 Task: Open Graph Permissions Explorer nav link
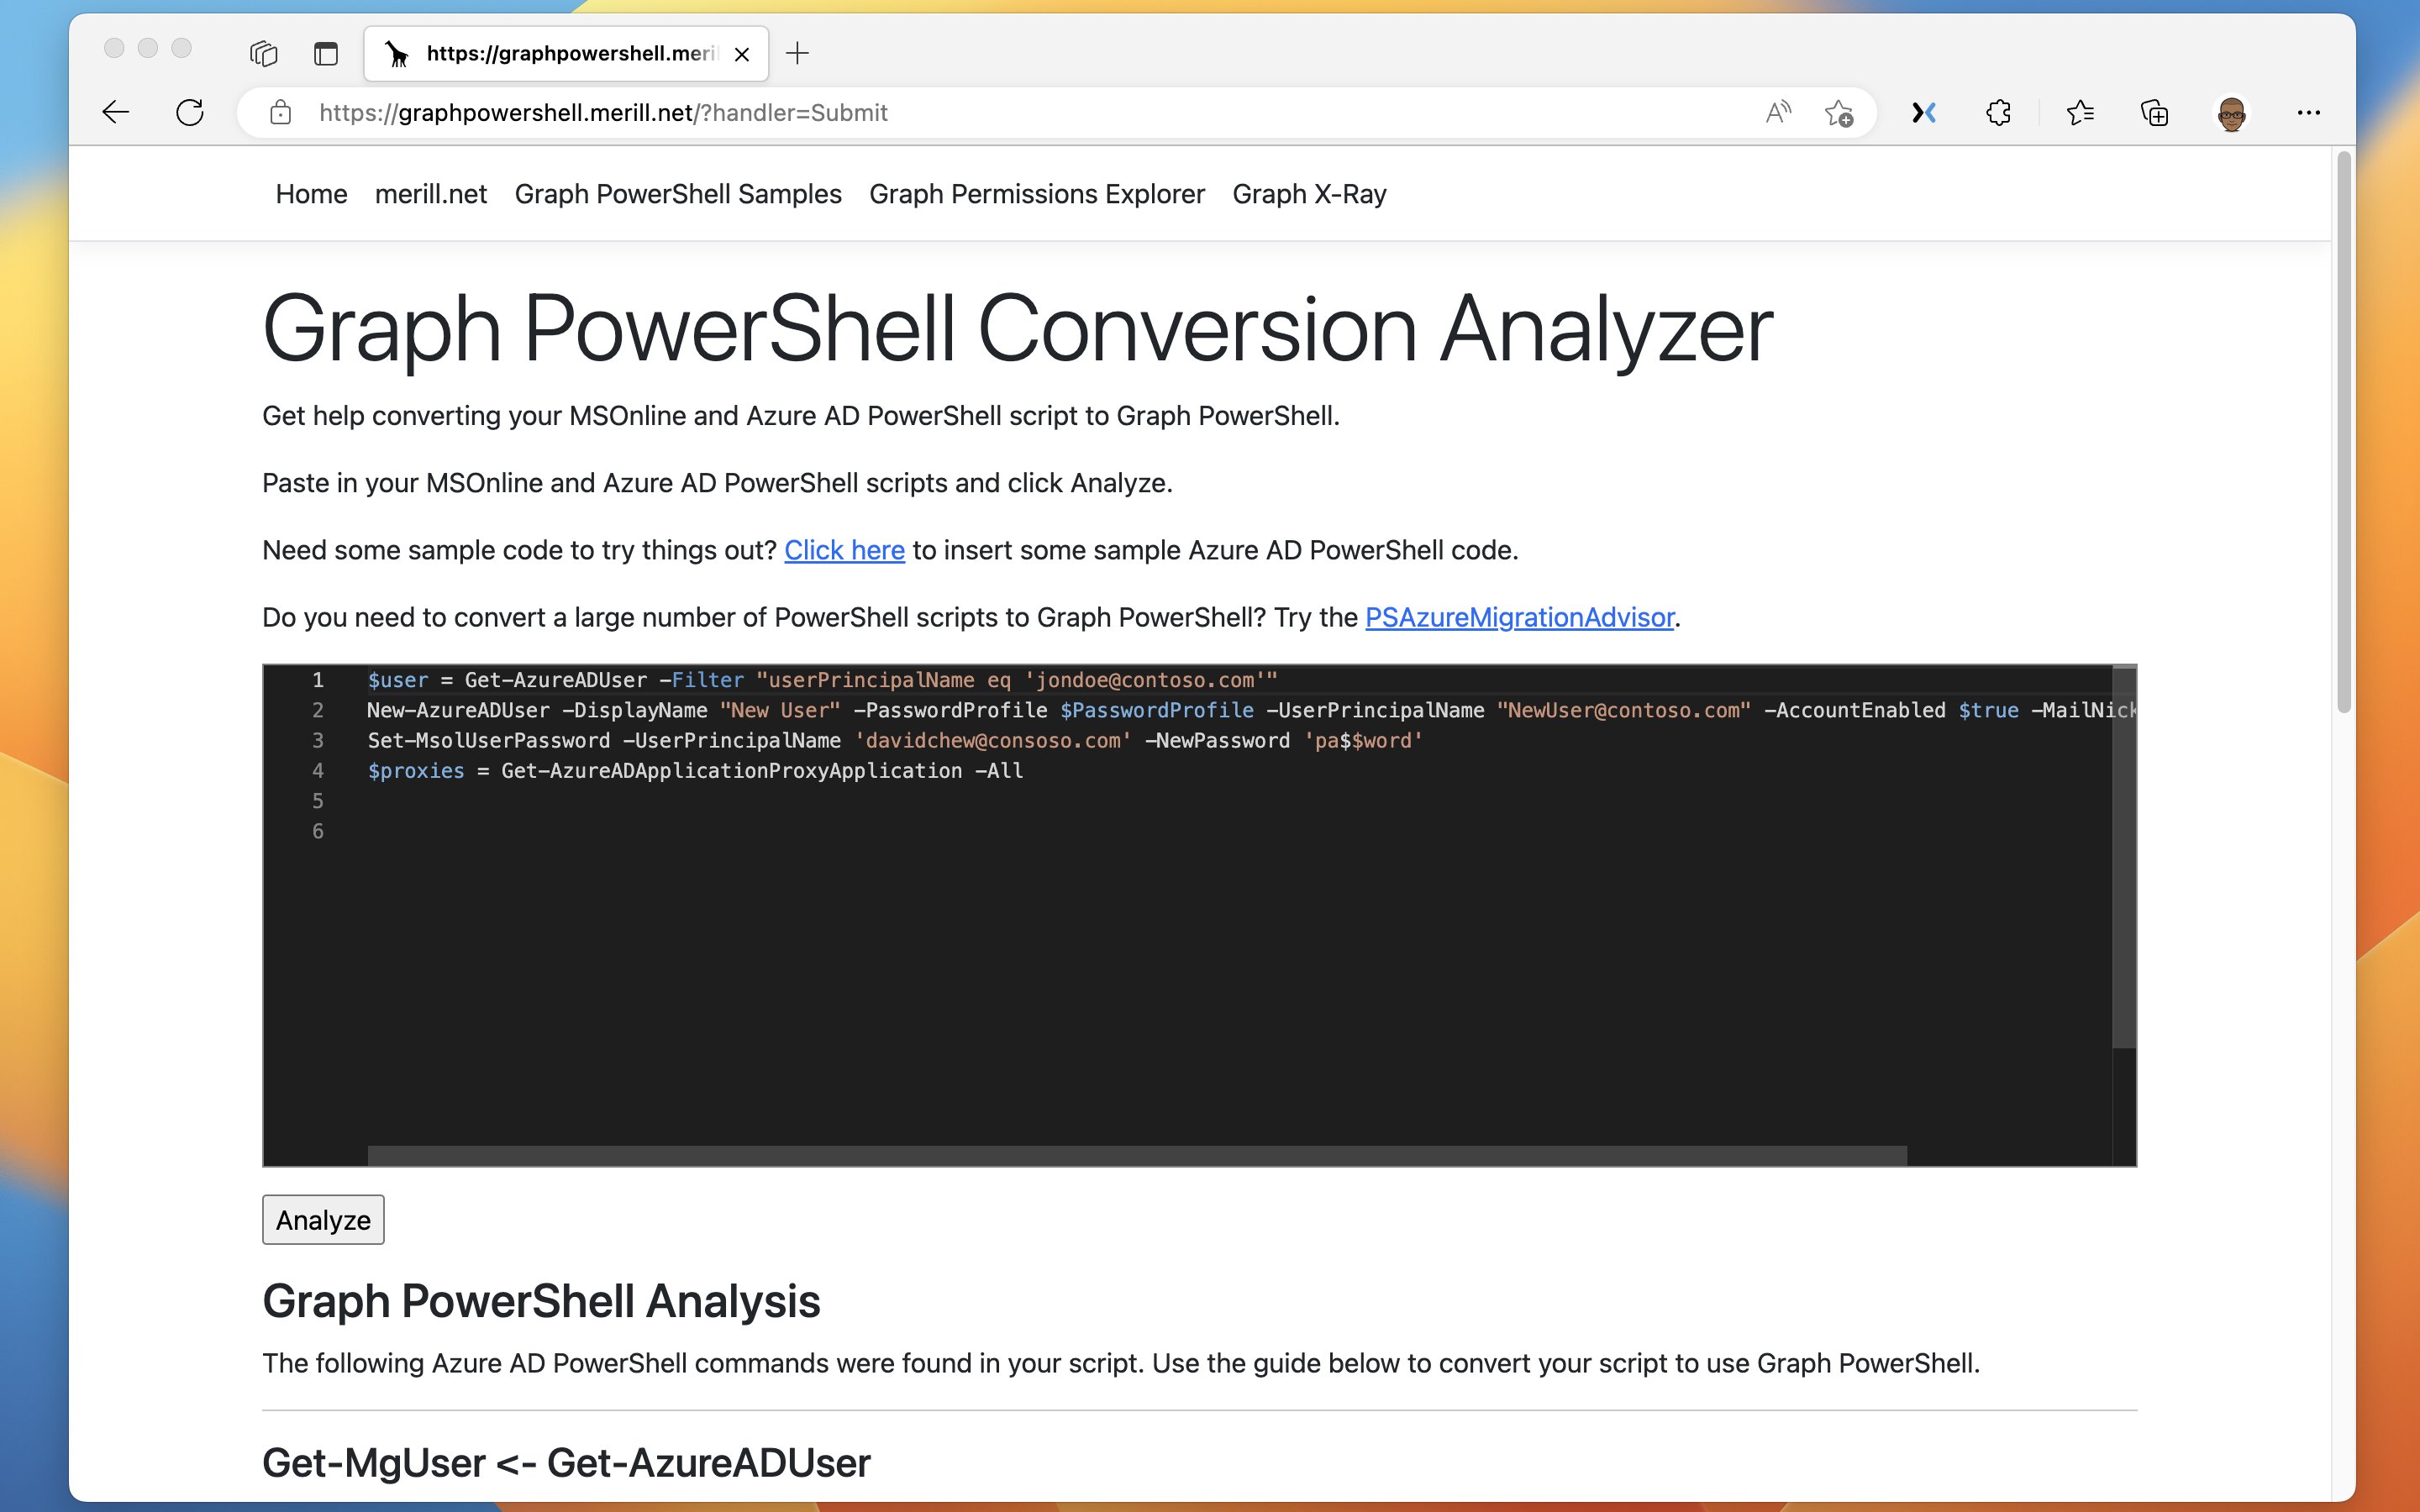[x=1037, y=194]
